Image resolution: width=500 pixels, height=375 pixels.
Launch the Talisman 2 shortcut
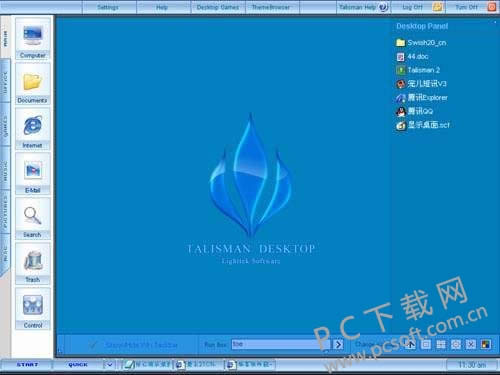[x=418, y=70]
